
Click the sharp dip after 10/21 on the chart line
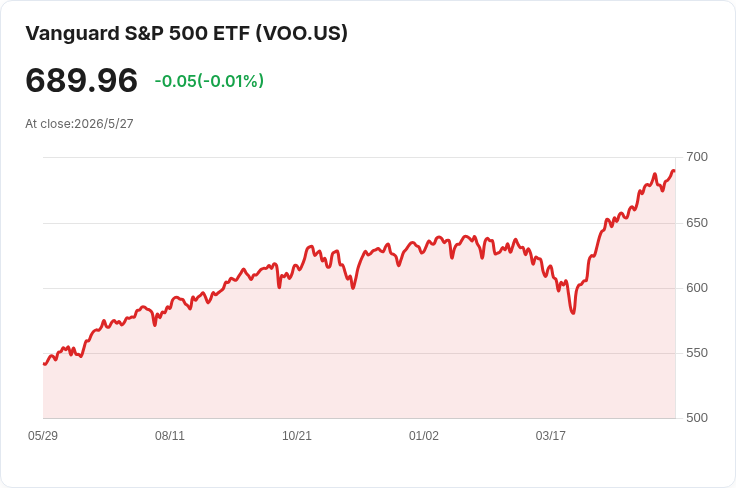coord(353,287)
